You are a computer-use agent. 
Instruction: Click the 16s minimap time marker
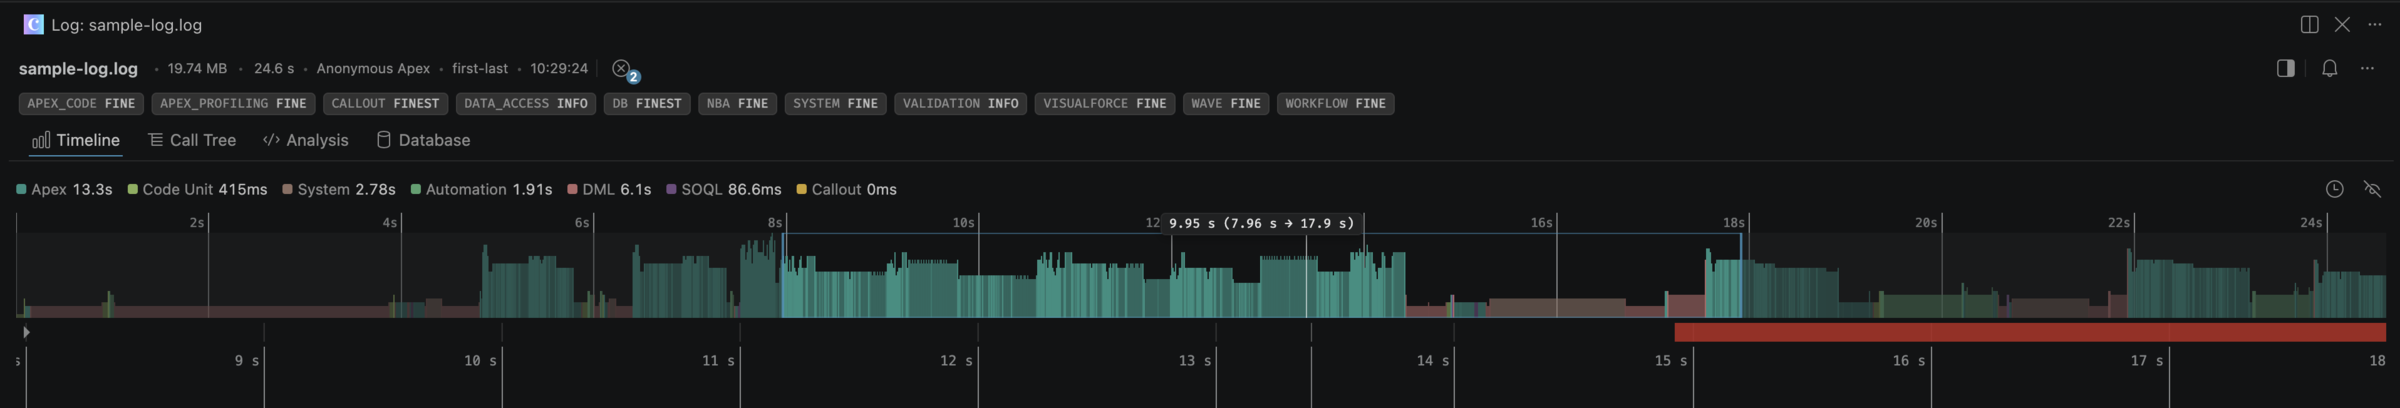point(1542,223)
